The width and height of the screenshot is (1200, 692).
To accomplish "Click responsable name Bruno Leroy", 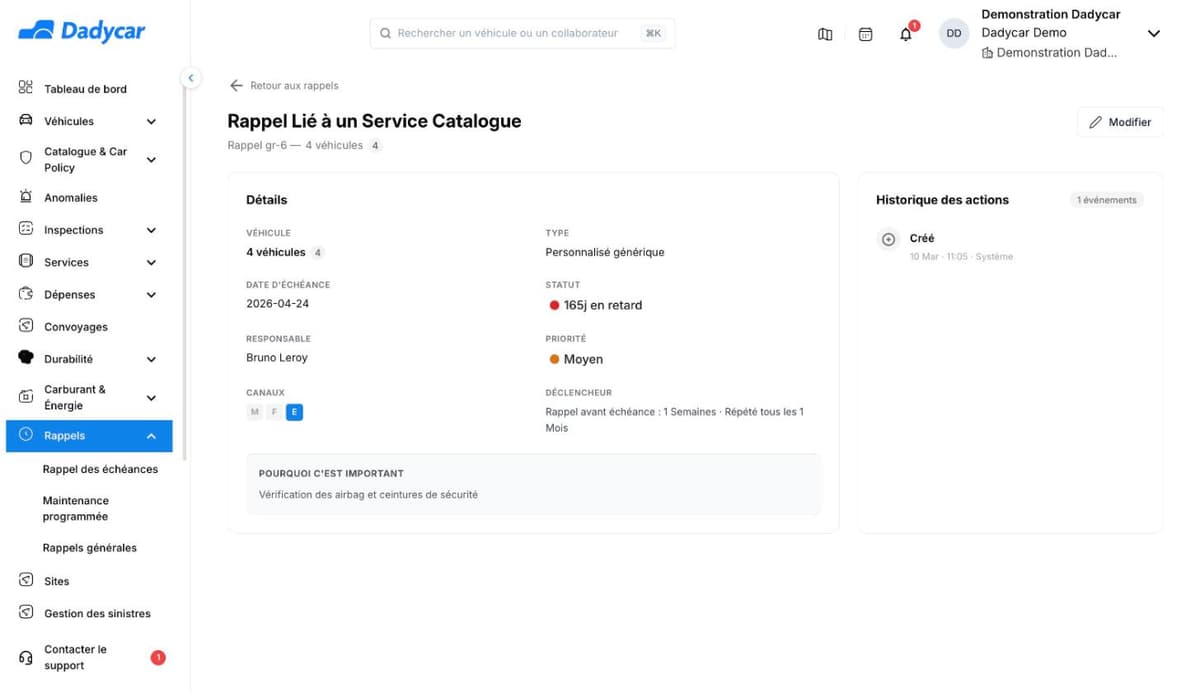I will (277, 358).
